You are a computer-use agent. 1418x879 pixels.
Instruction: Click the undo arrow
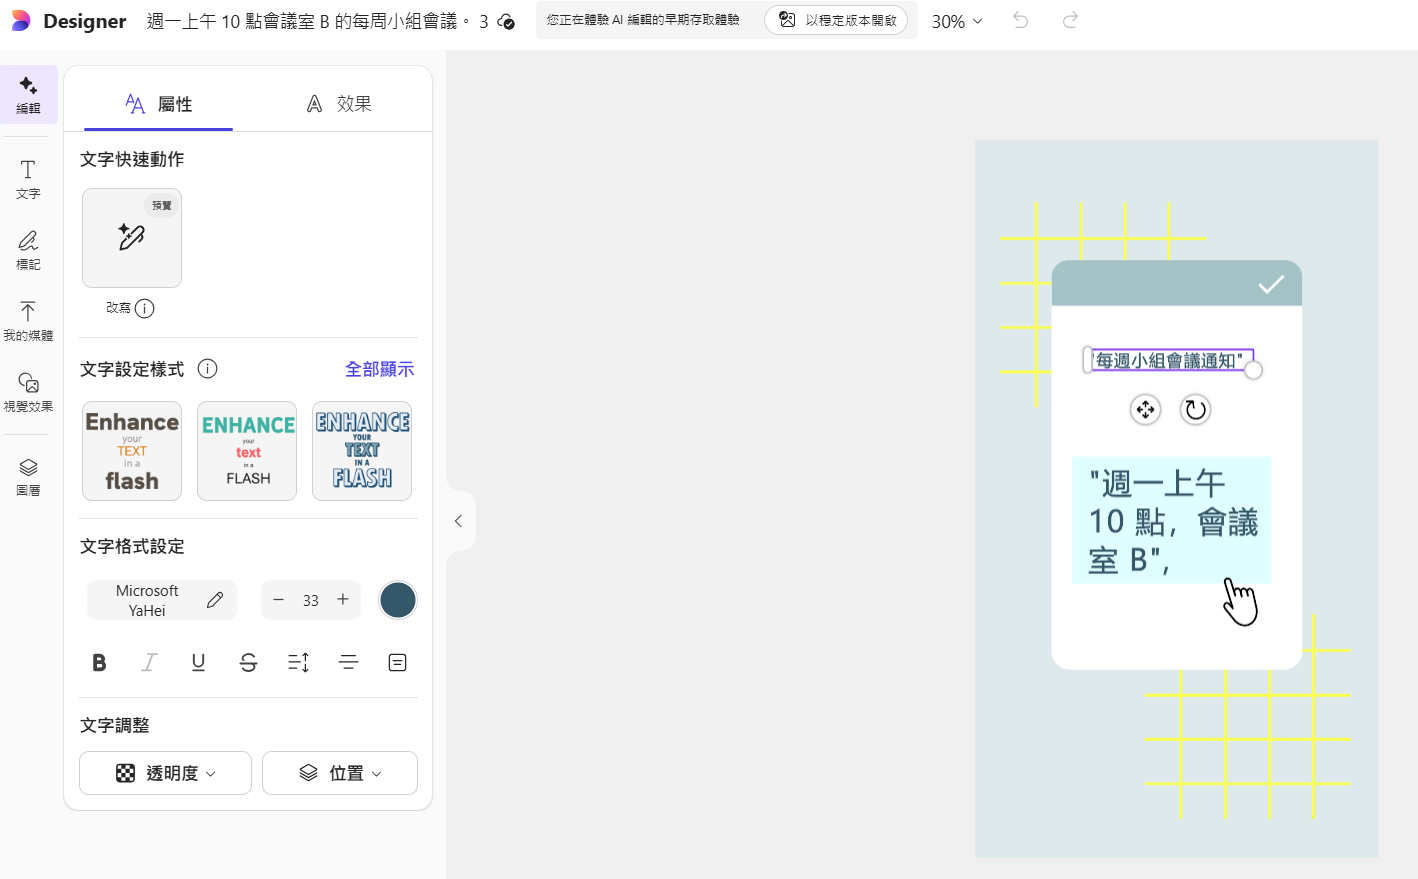coord(1020,20)
